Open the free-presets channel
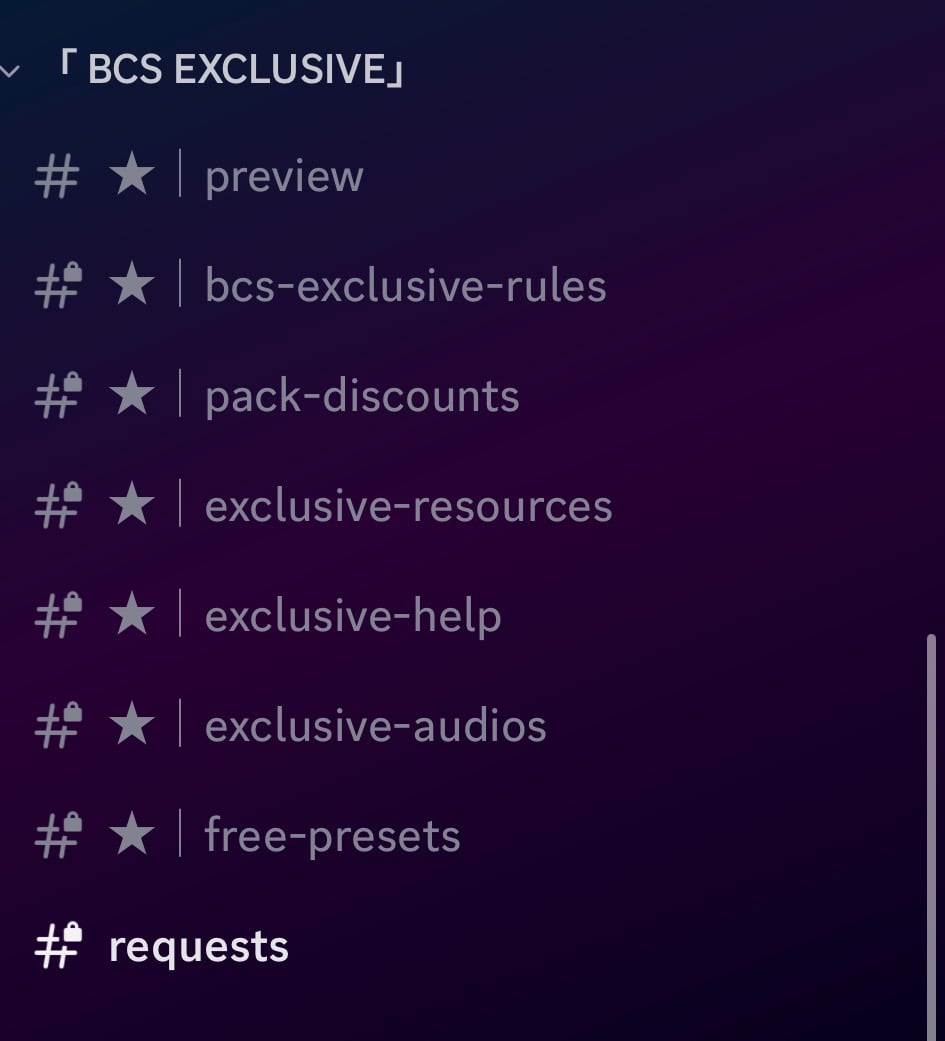Image resolution: width=945 pixels, height=1041 pixels. tap(332, 837)
